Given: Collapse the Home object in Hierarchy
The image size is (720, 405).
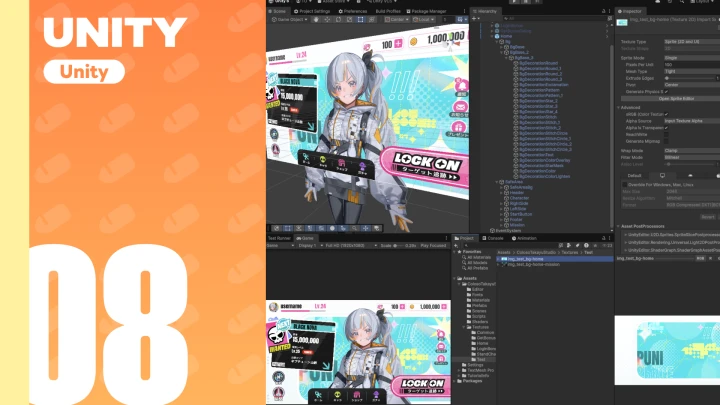Looking at the screenshot, I should click(492, 36).
